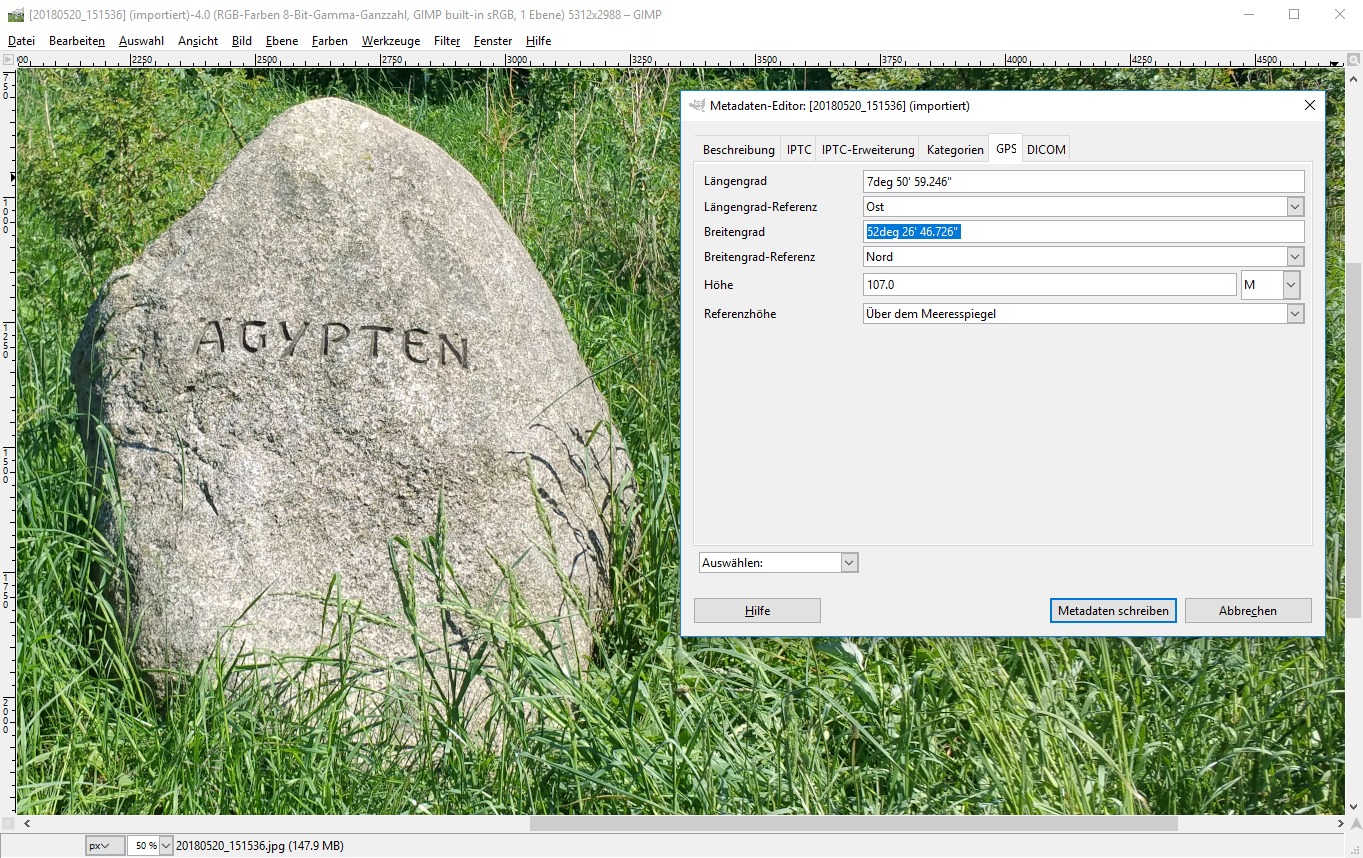Toggle Quick Mask button at bottom left
This screenshot has height=858, width=1363.
click(8, 823)
